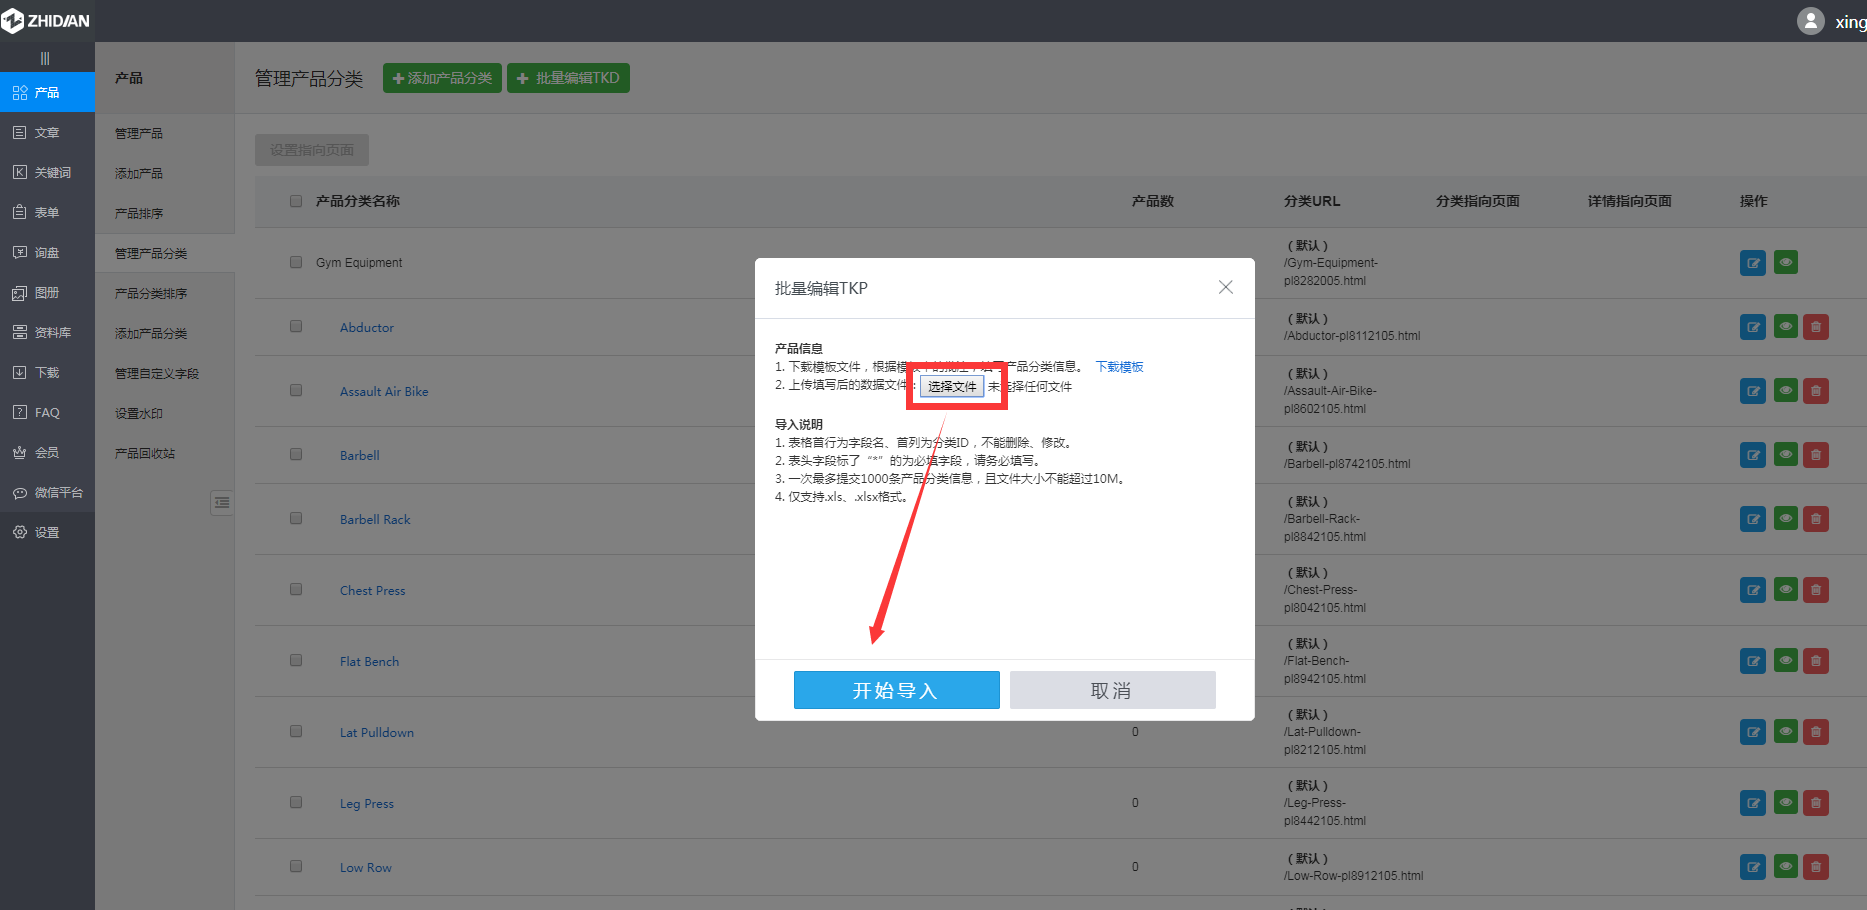Toggle the select-all checkbox in header
This screenshot has width=1867, height=910.
click(x=296, y=201)
